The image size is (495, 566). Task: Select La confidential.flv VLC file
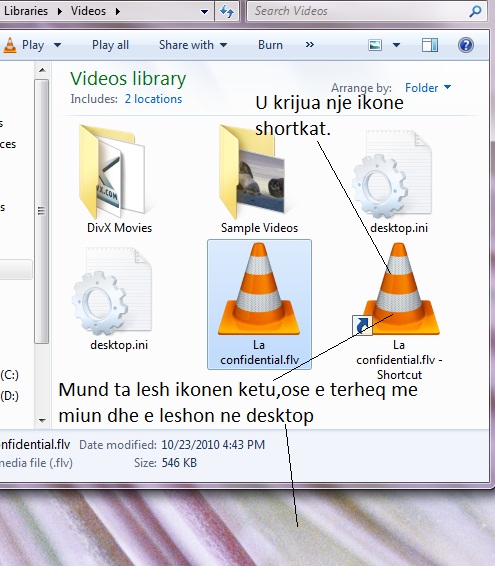point(259,304)
